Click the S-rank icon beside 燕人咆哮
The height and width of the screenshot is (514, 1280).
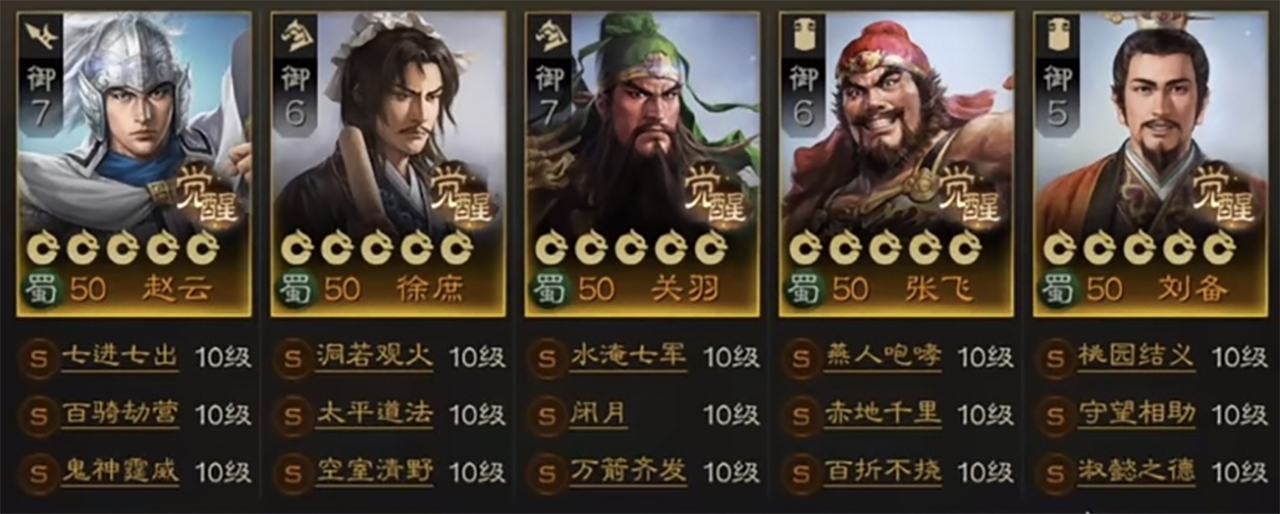click(800, 357)
